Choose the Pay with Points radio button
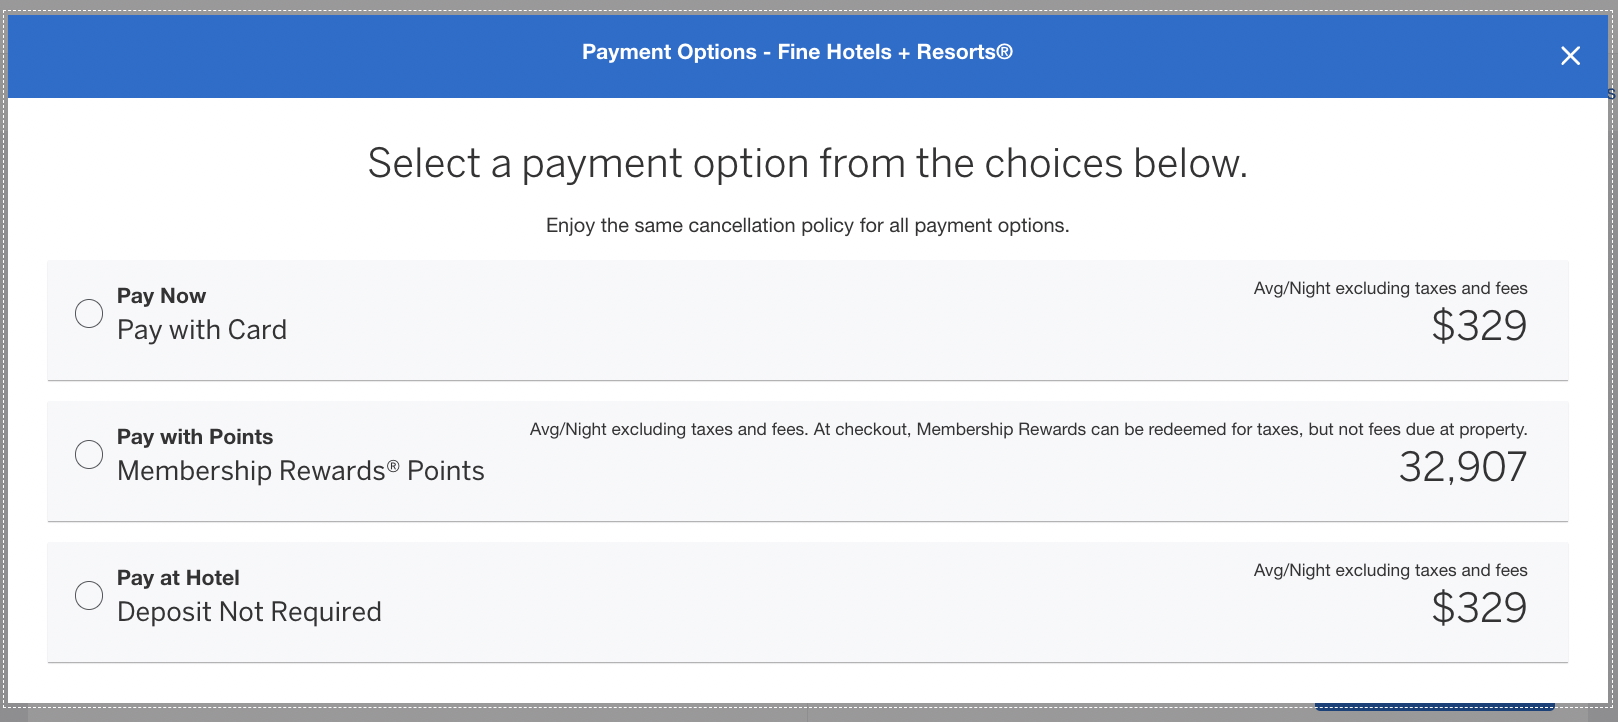 [x=89, y=454]
